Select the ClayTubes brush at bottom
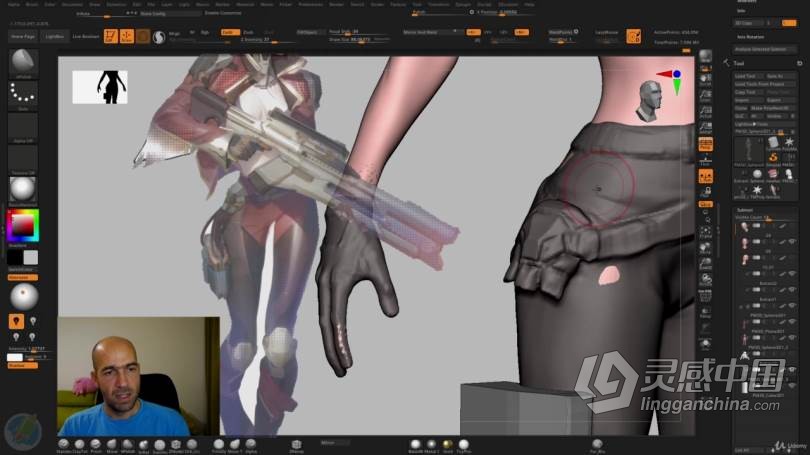Screen dimensions: 810x455 (80, 444)
